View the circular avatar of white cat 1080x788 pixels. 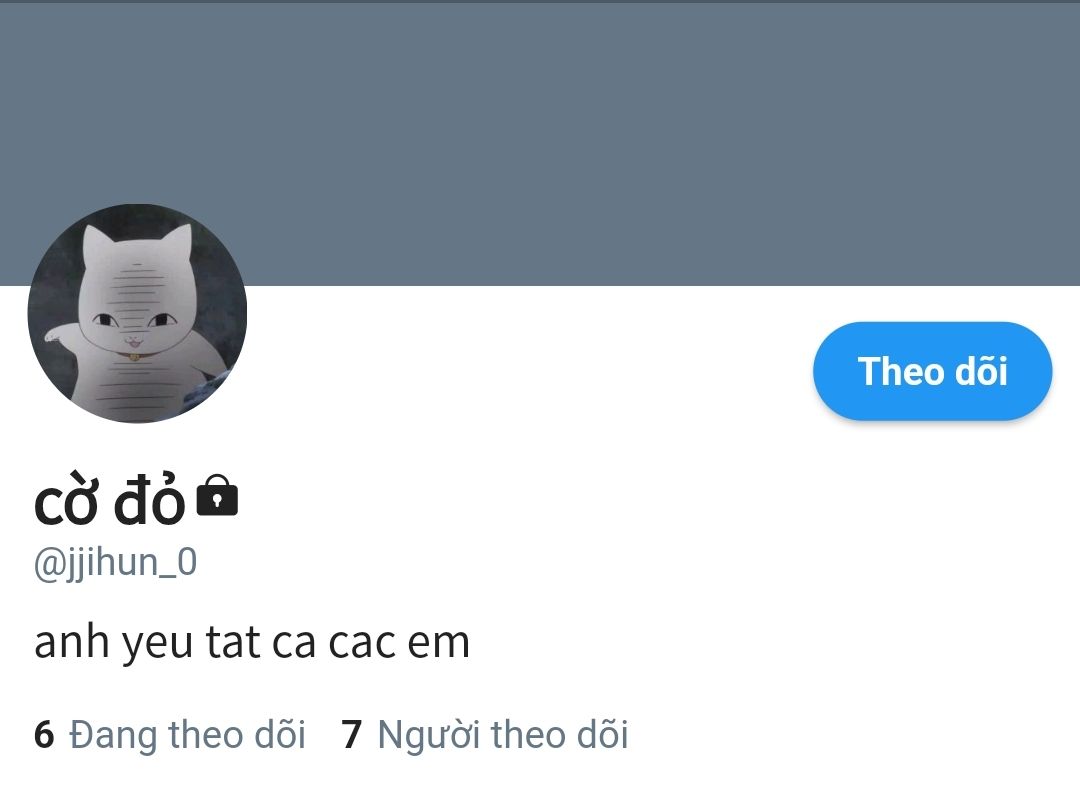[x=137, y=313]
